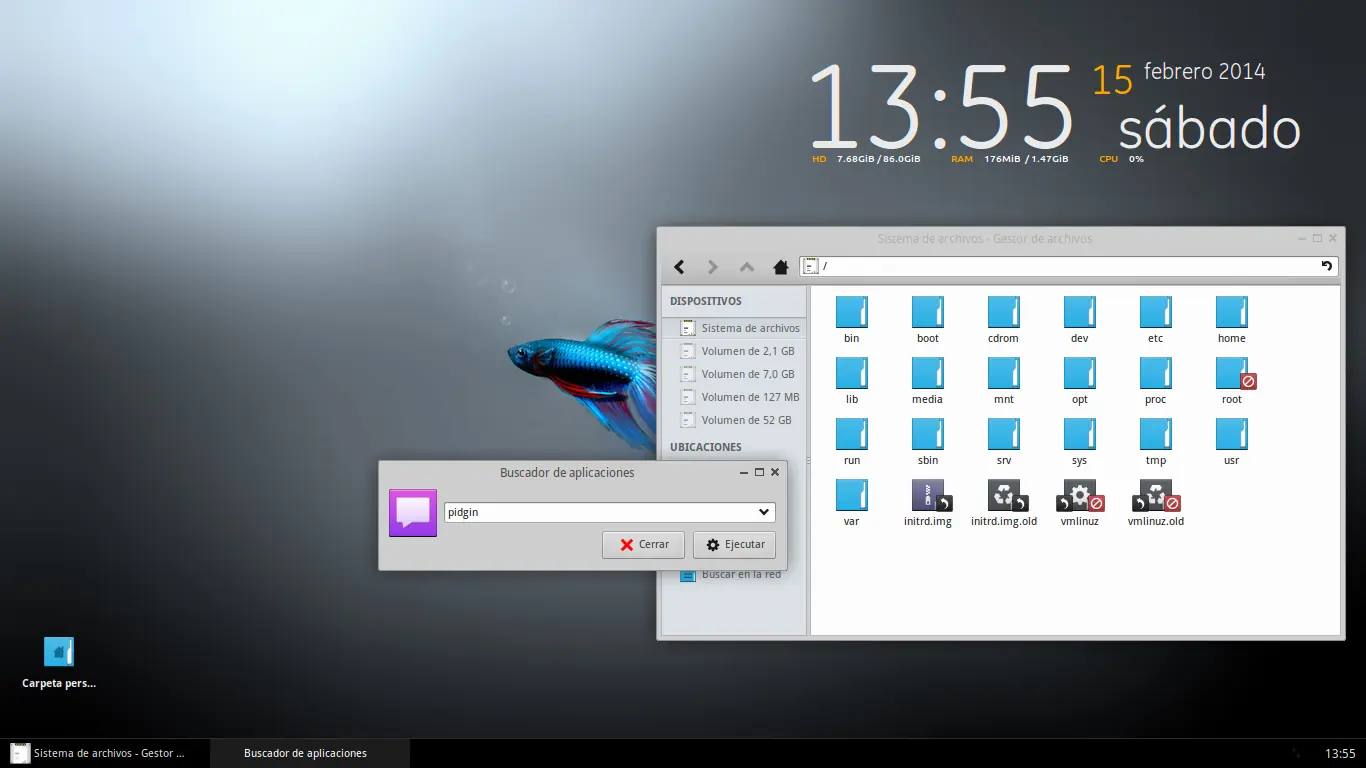This screenshot has width=1366, height=768.
Task: Go to parent directory with up arrow
Action: 746,267
